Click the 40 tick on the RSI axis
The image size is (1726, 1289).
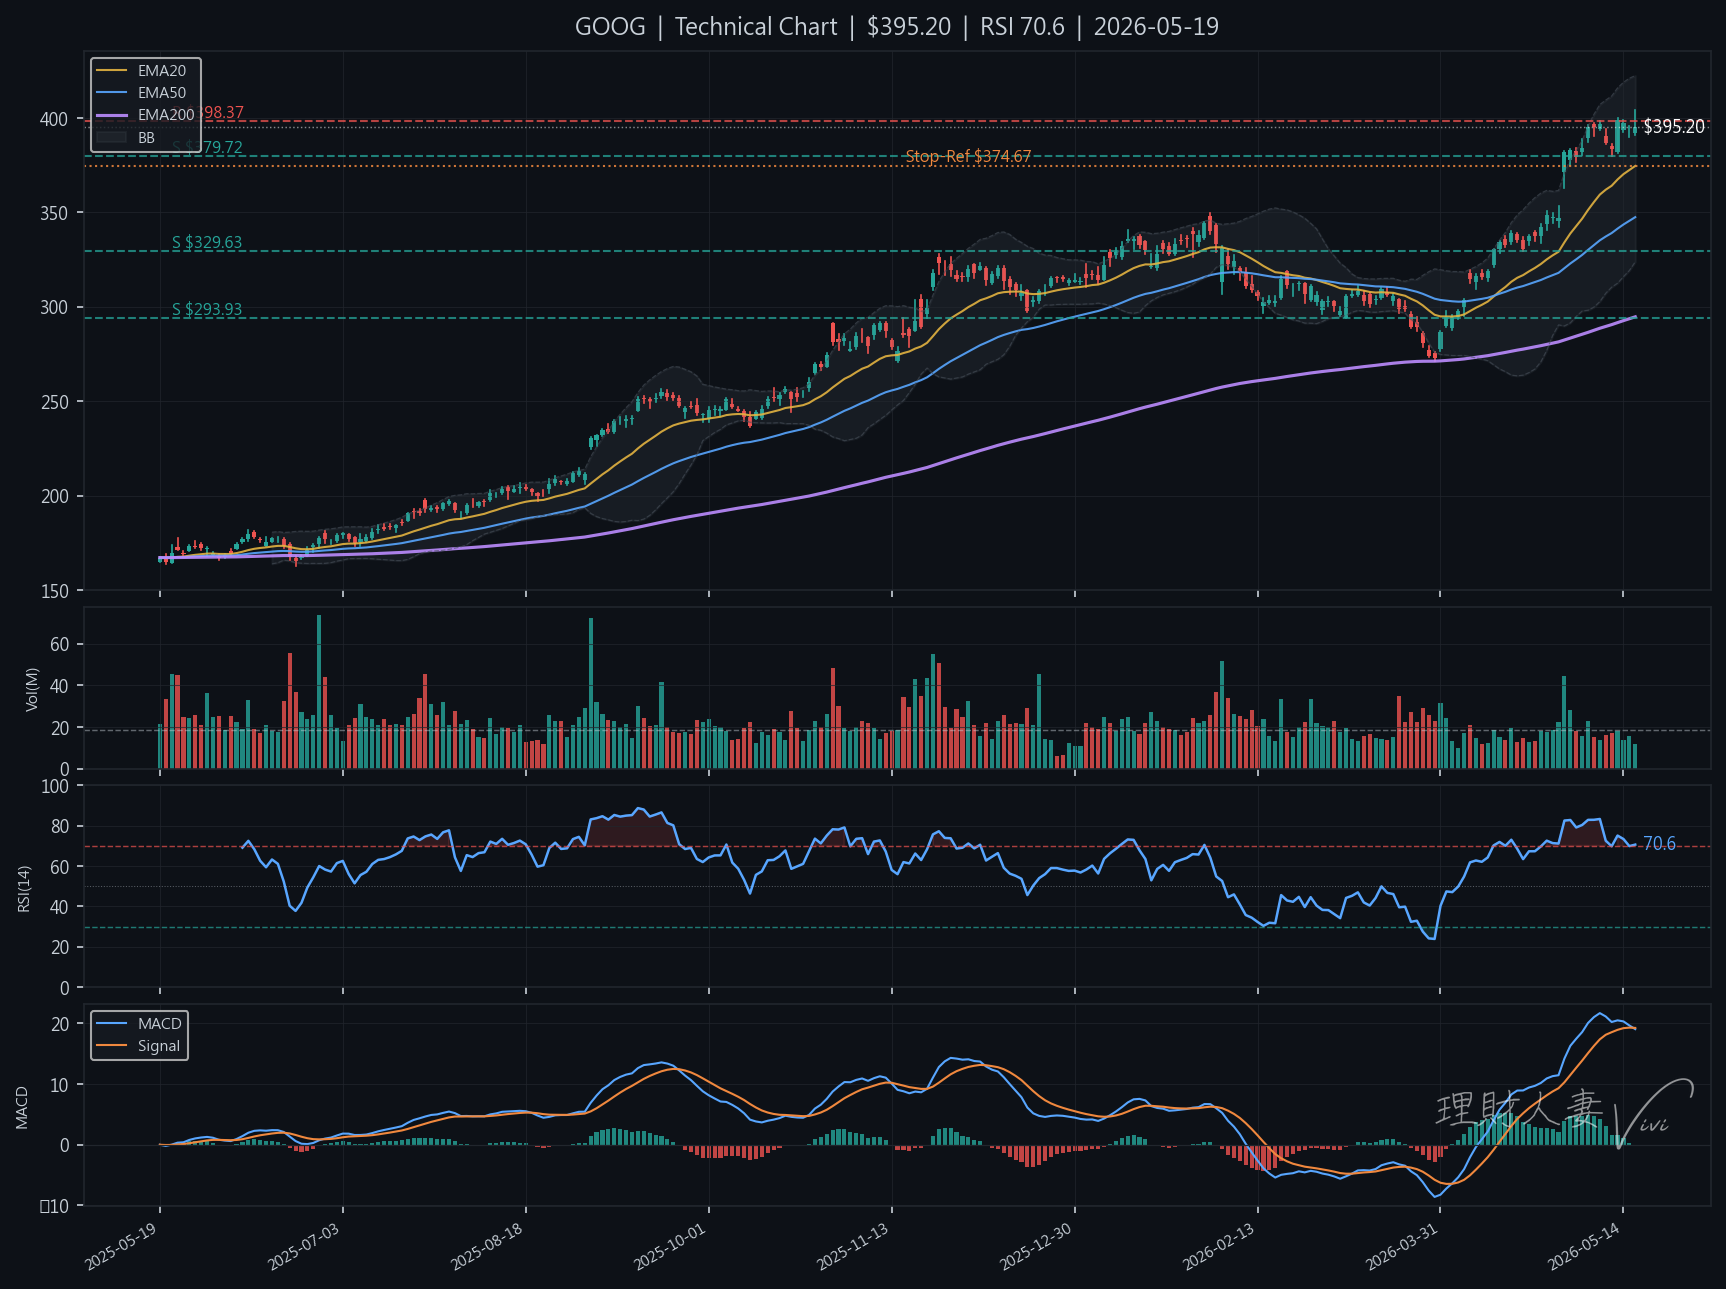(59, 907)
